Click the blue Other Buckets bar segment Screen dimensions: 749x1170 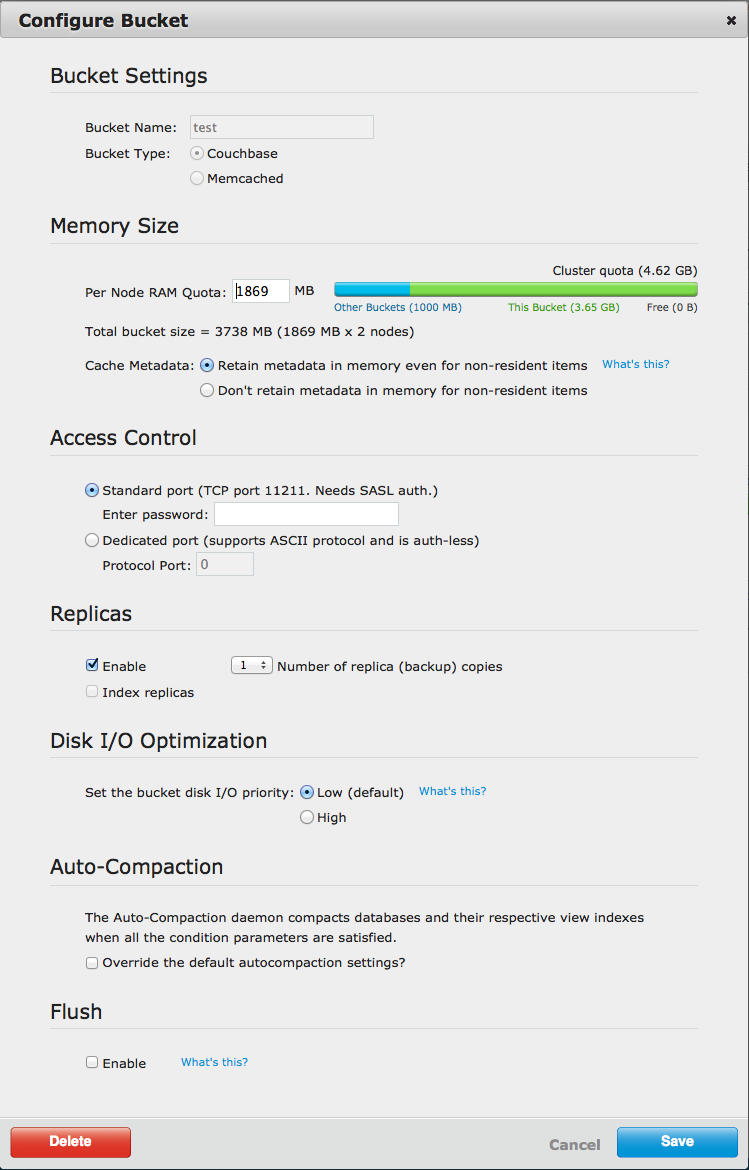tap(372, 289)
